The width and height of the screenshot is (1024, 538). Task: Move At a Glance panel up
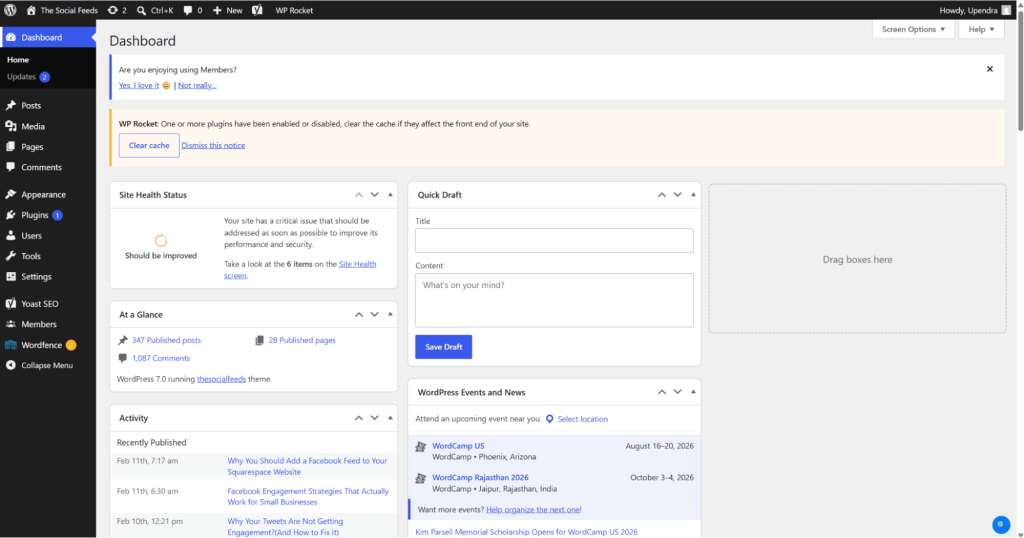[359, 314]
